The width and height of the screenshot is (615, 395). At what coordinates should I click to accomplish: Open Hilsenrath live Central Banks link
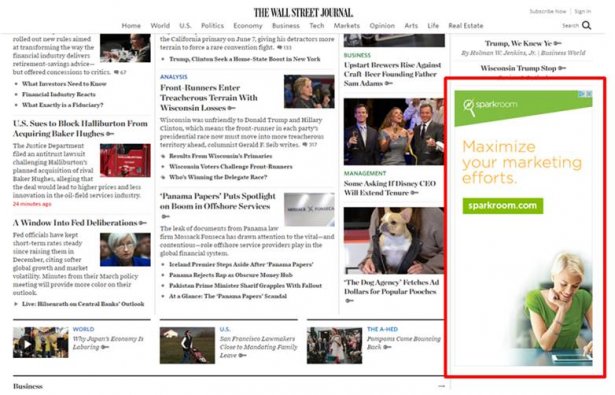coord(83,304)
